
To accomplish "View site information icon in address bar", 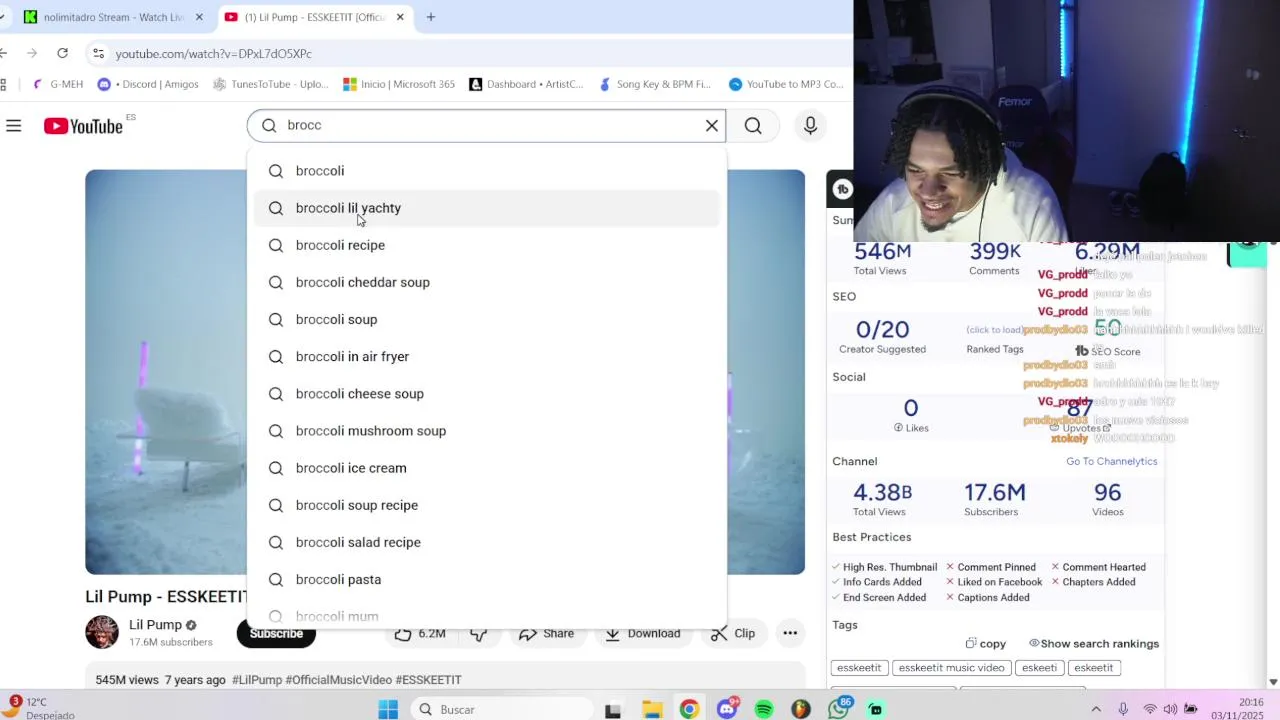I will click(x=97, y=53).
